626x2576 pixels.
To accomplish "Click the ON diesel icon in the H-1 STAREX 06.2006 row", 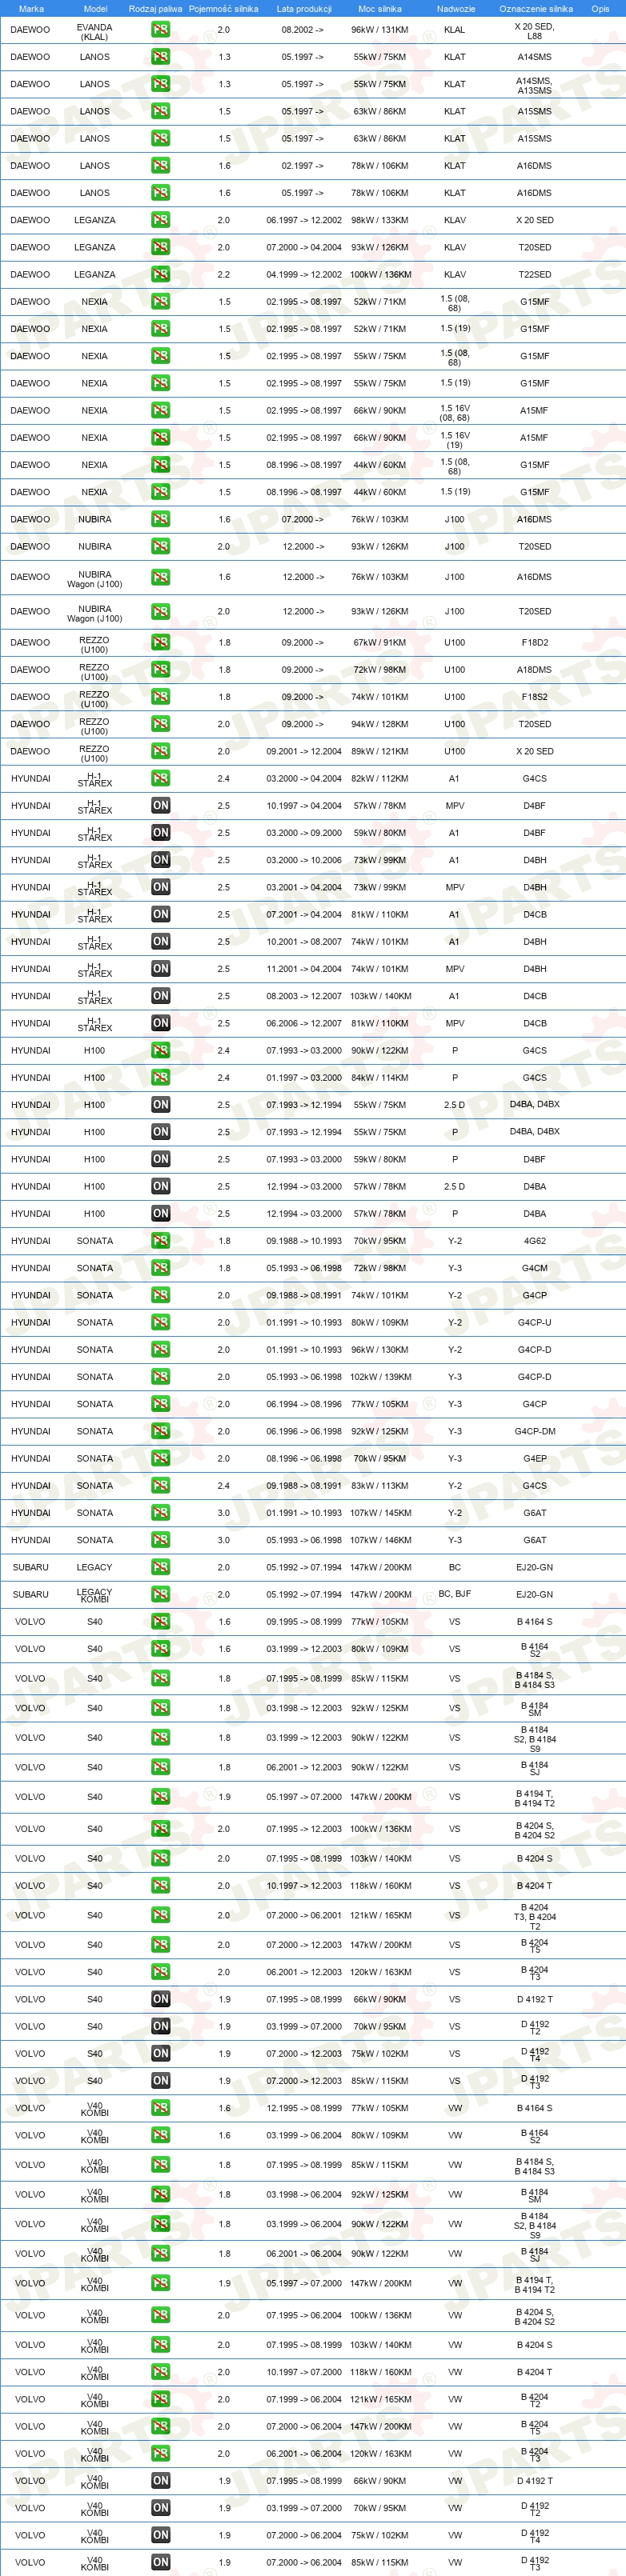I will [x=160, y=1023].
